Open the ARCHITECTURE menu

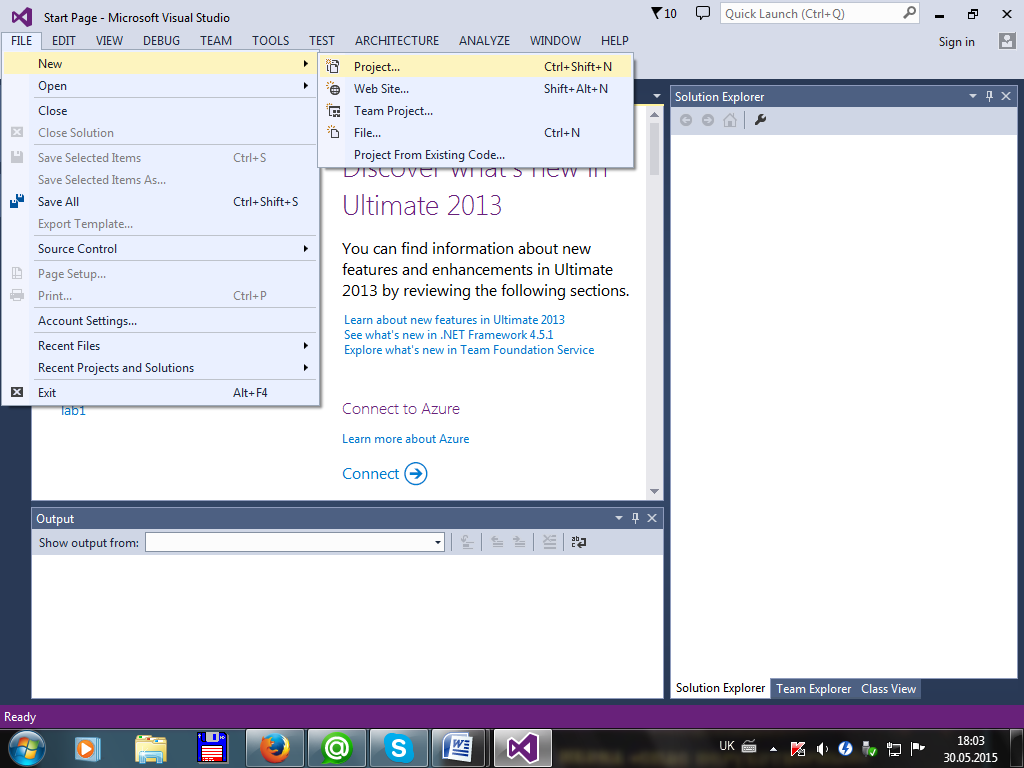point(397,40)
